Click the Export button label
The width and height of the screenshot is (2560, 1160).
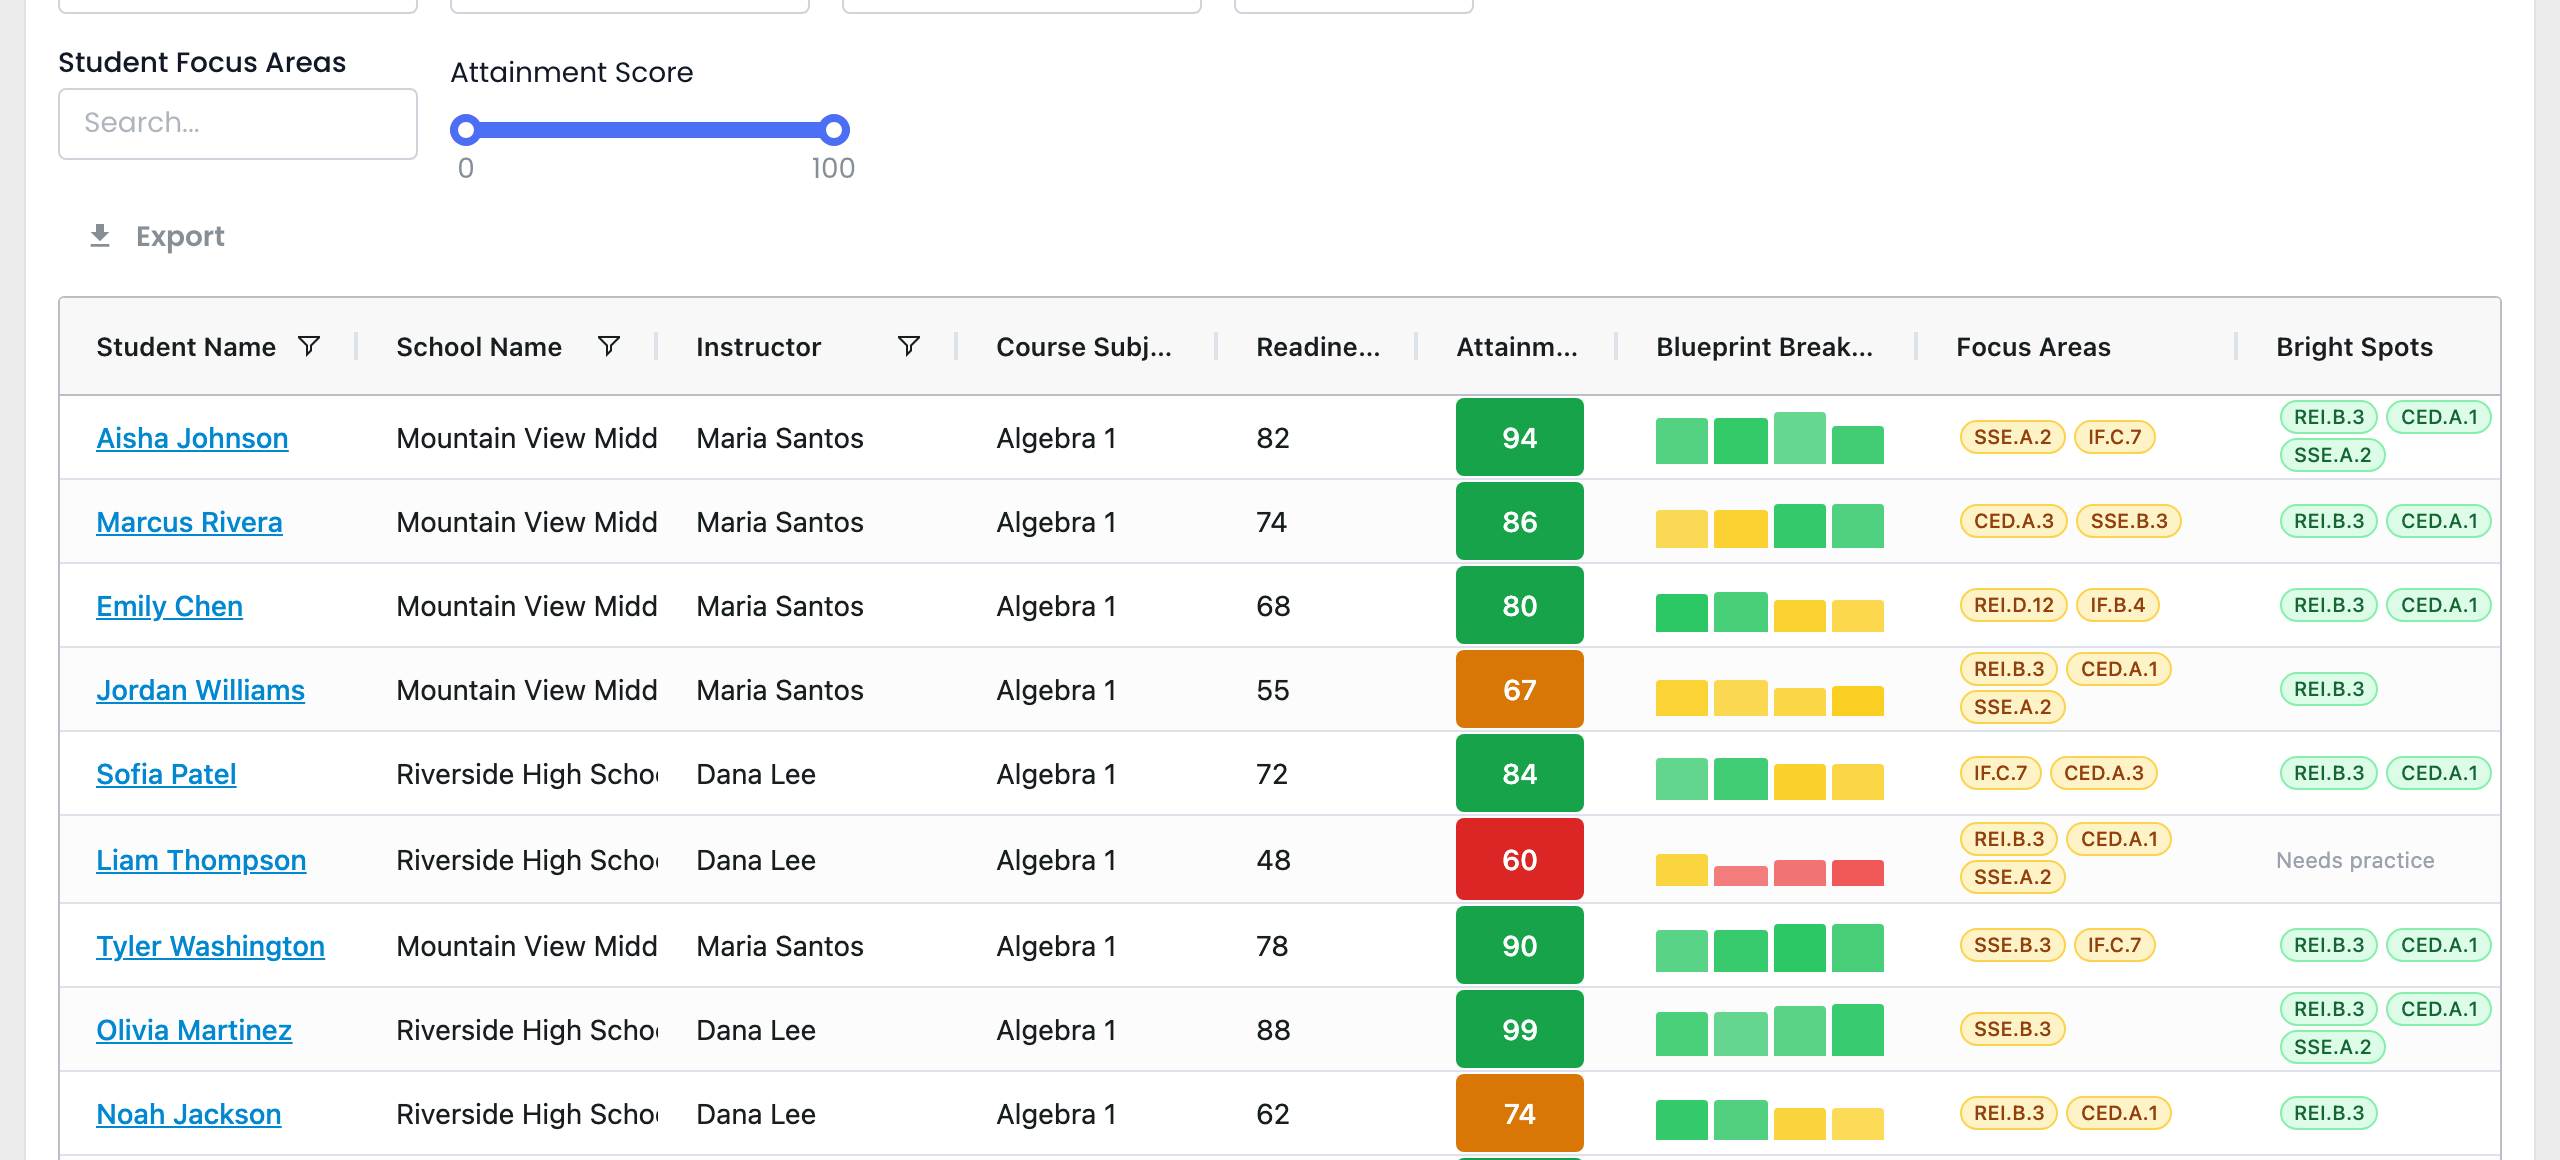pos(180,236)
